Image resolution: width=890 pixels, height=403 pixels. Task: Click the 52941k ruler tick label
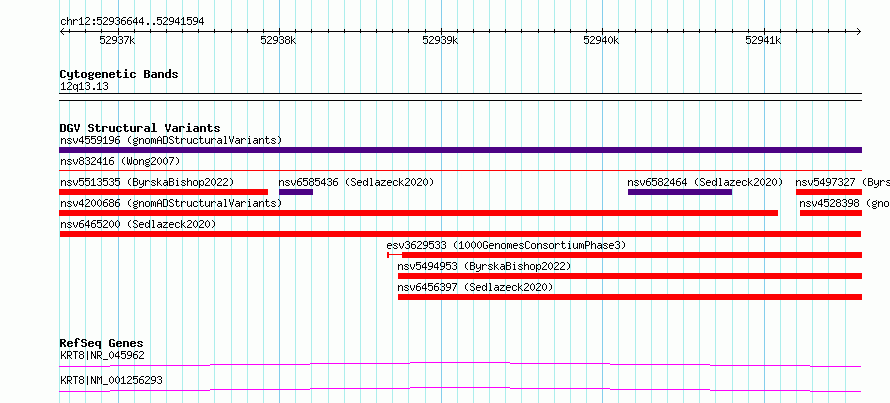pos(763,40)
